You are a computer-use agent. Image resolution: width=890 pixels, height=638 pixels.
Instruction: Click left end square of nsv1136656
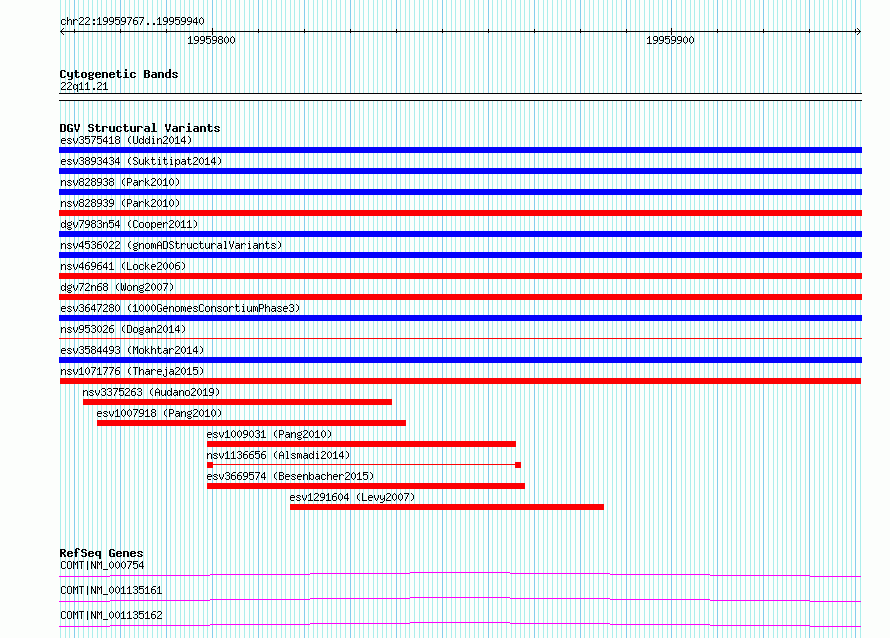[210, 465]
